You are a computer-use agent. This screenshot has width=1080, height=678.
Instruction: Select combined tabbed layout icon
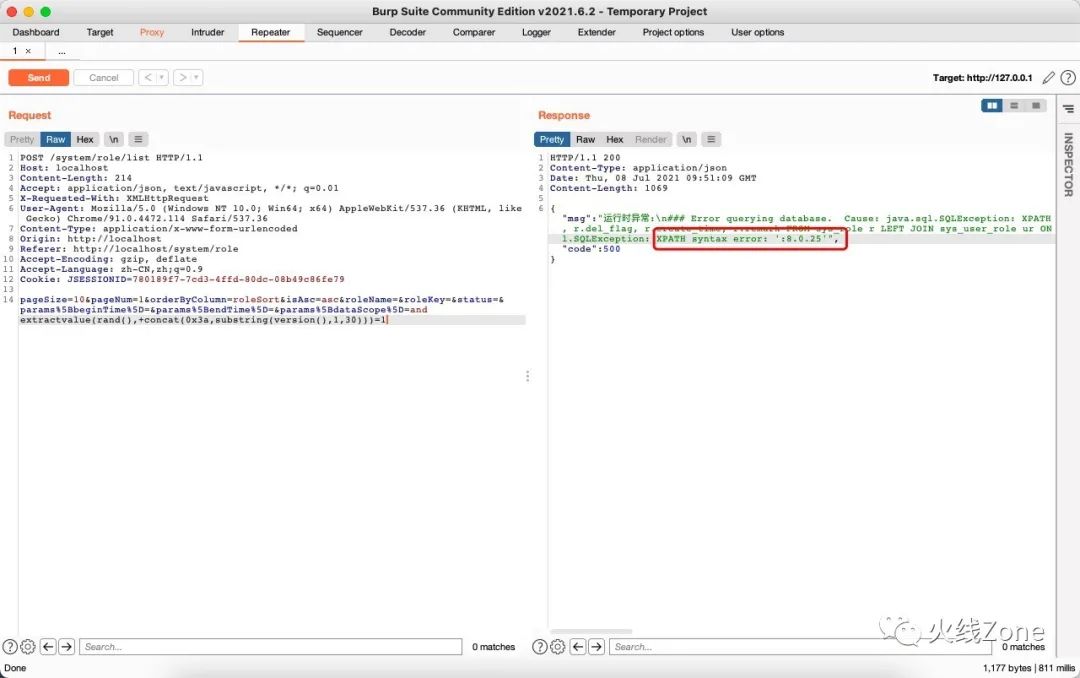point(1036,105)
